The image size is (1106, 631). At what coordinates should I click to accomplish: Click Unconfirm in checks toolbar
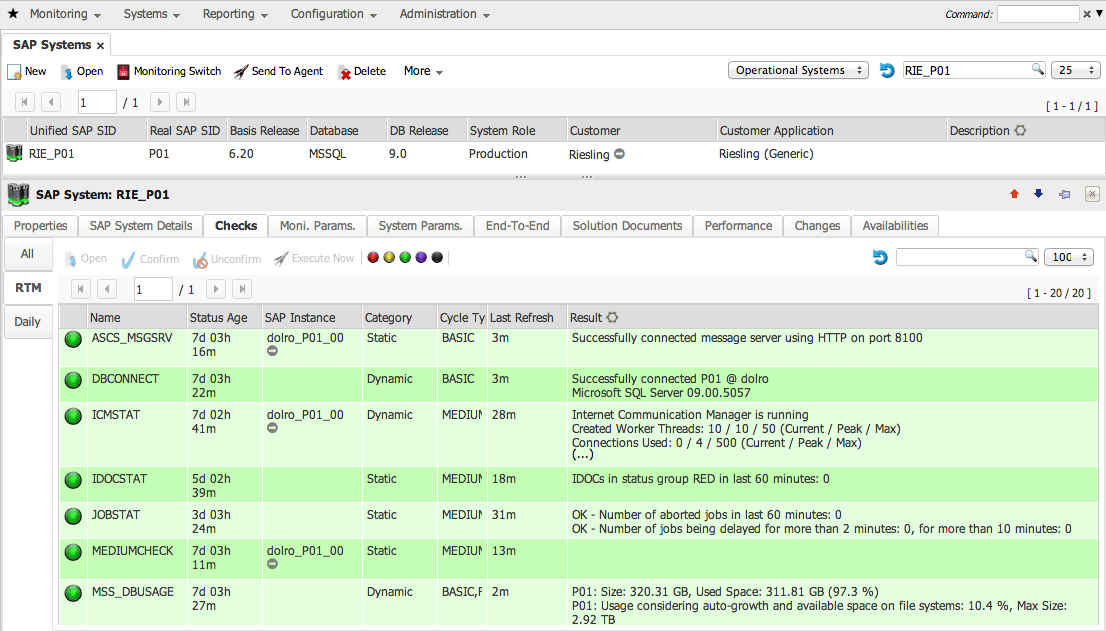tap(226, 259)
